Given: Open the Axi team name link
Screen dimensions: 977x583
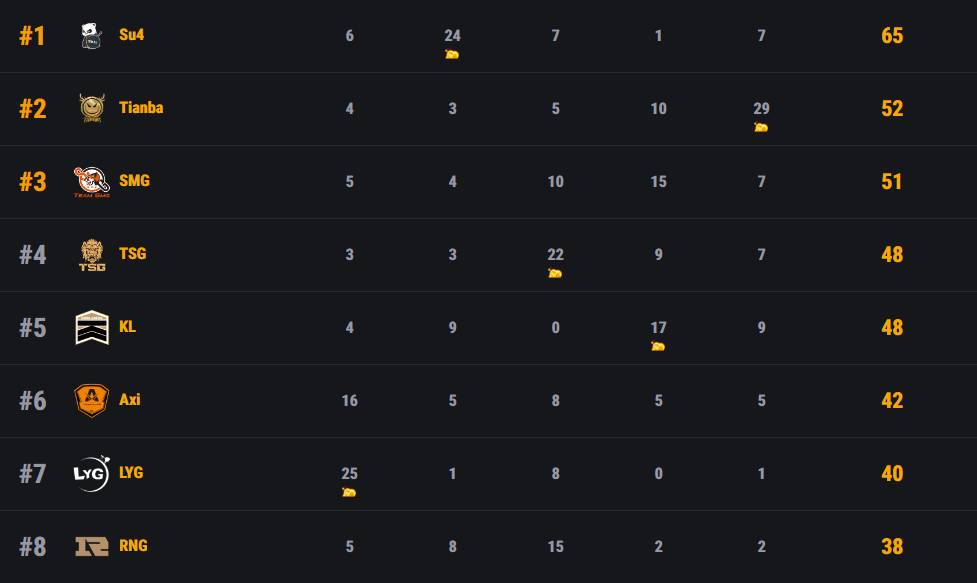Looking at the screenshot, I should [130, 400].
